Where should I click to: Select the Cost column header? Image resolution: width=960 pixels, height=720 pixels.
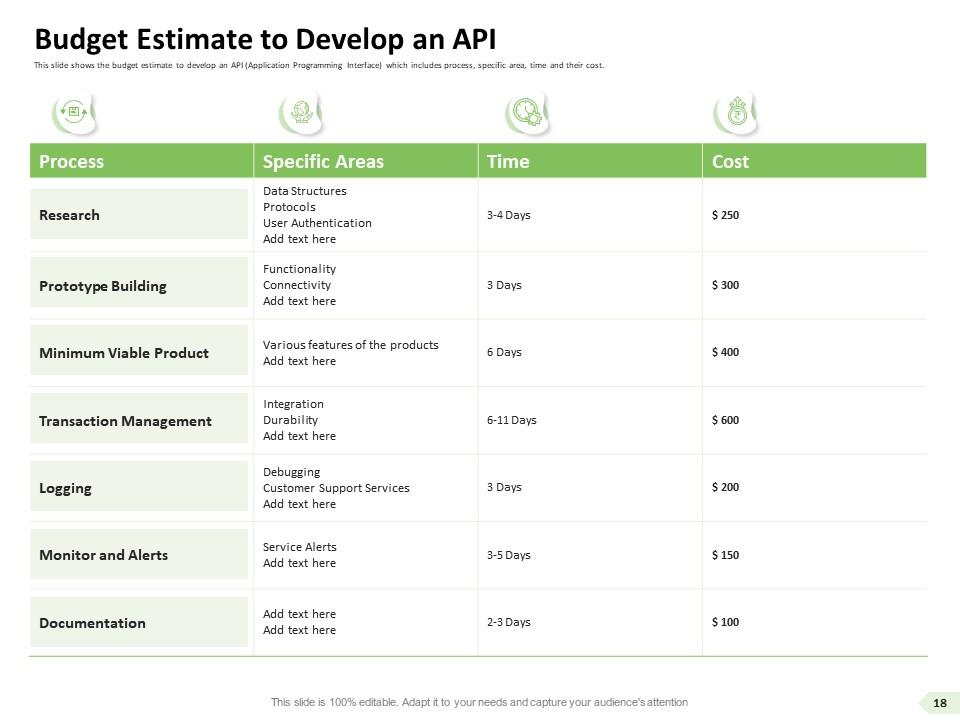(x=730, y=161)
